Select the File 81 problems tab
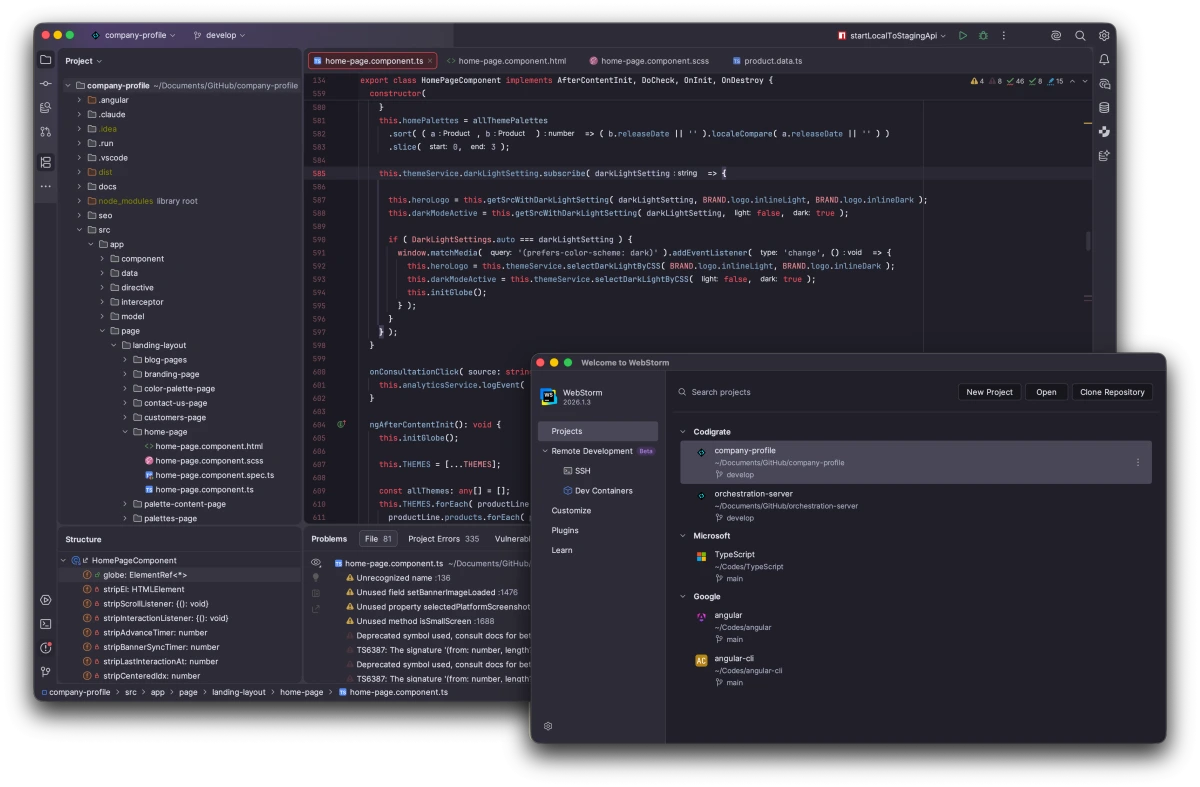 (378, 539)
